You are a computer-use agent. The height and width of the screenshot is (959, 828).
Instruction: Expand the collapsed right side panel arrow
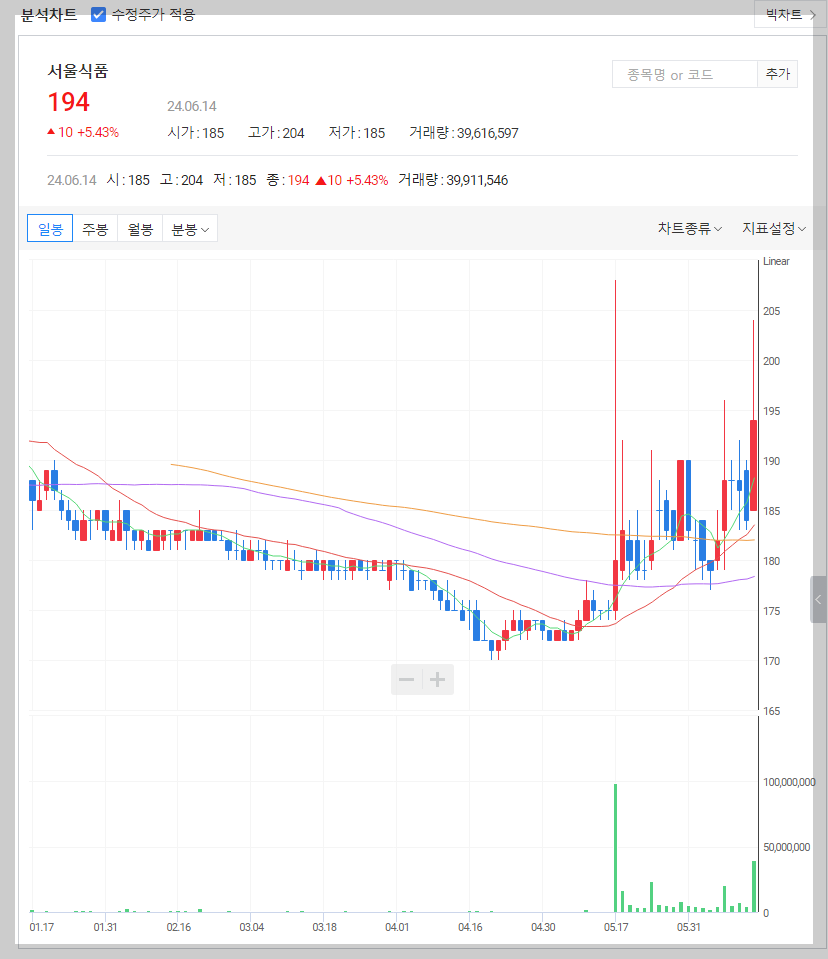pos(818,599)
